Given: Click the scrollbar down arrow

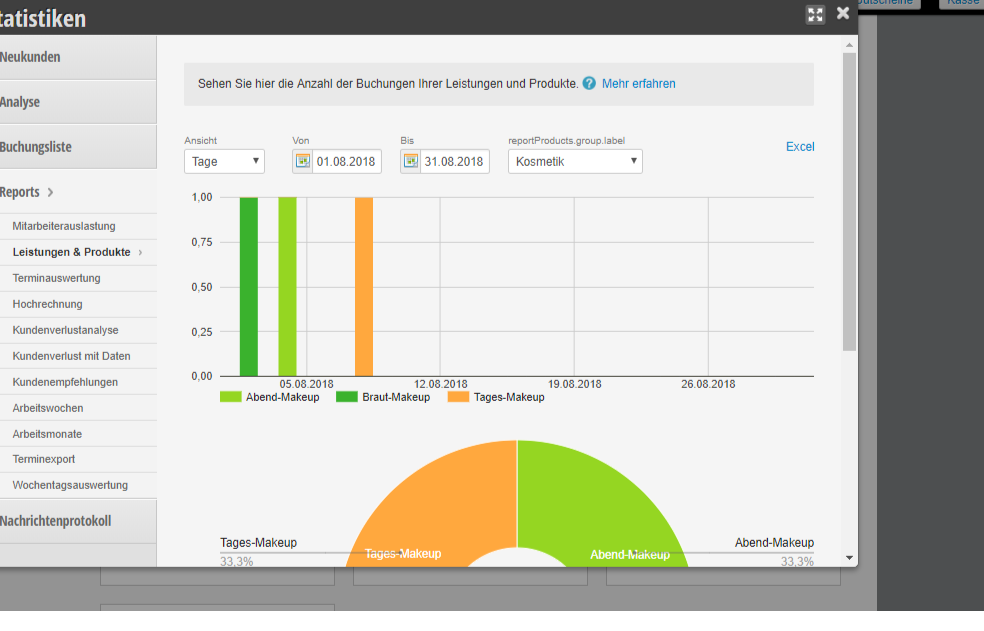Looking at the screenshot, I should point(849,558).
